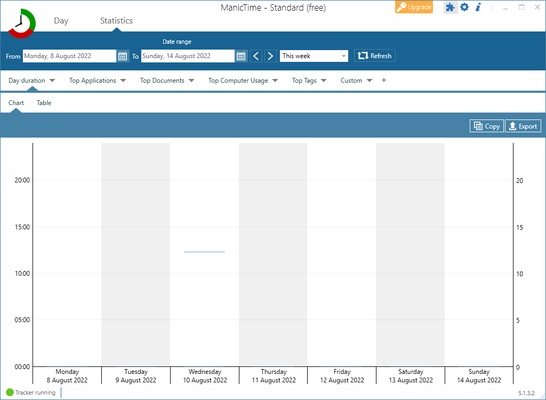This screenshot has height=400, width=546.
Task: Click the Monday 8 August 2022 label
Action: click(67, 376)
